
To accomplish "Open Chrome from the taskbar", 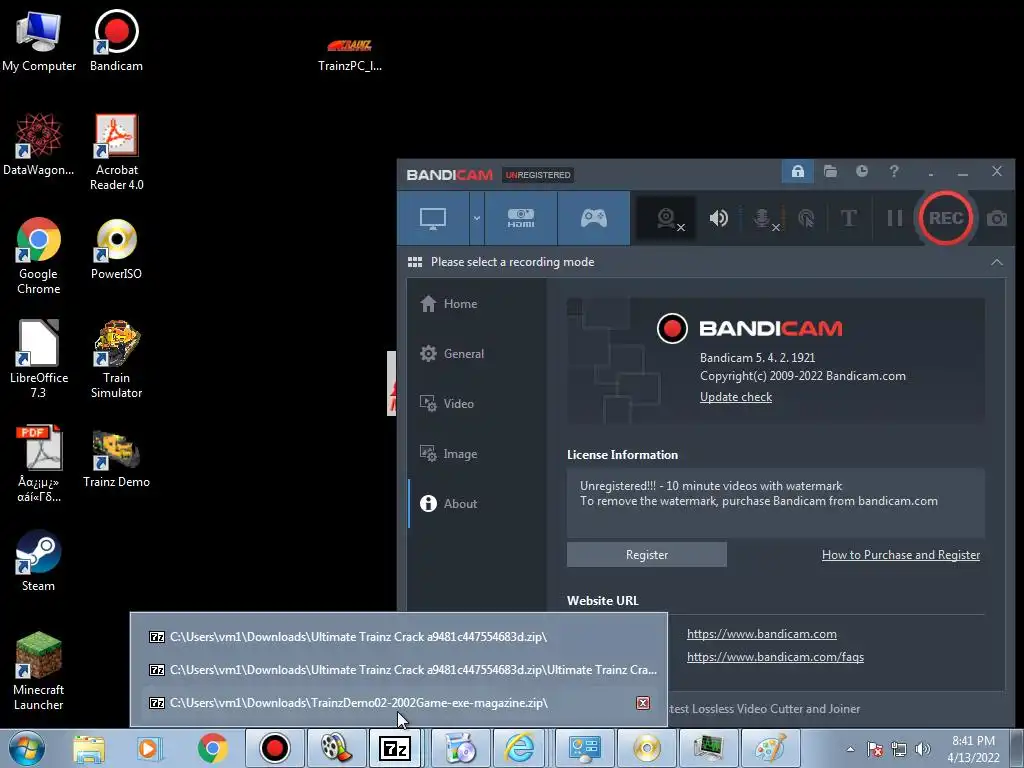I will click(212, 748).
